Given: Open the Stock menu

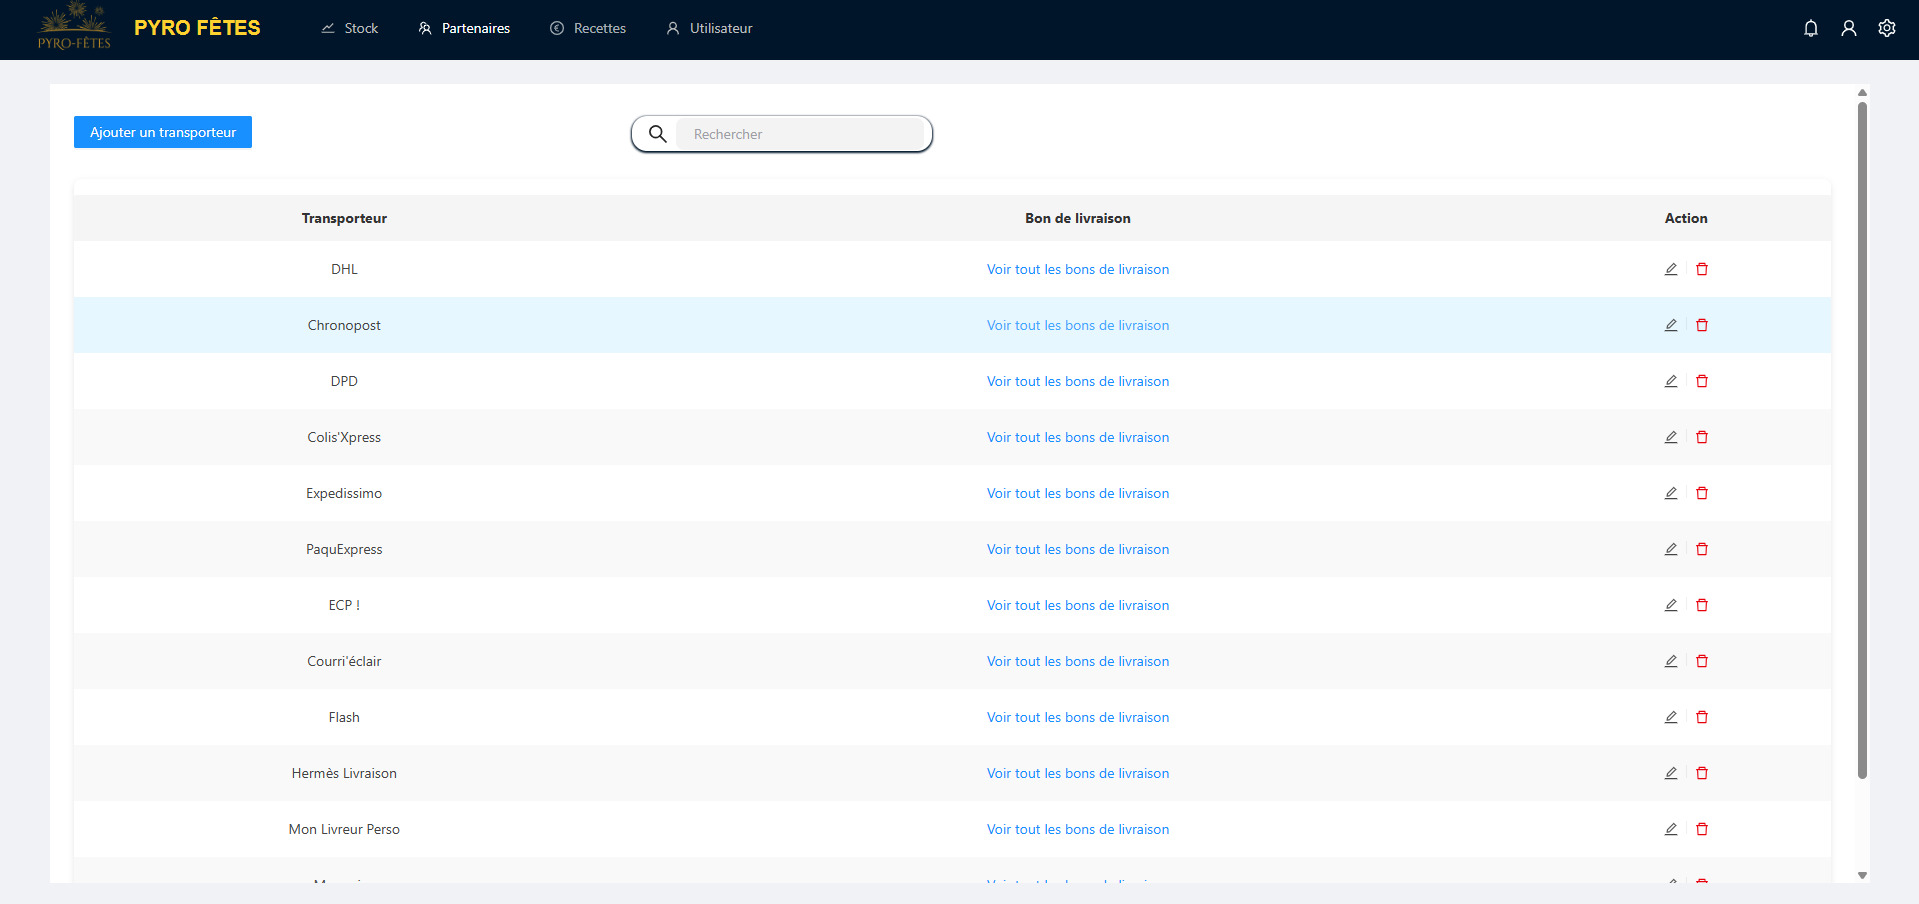Looking at the screenshot, I should (x=350, y=28).
